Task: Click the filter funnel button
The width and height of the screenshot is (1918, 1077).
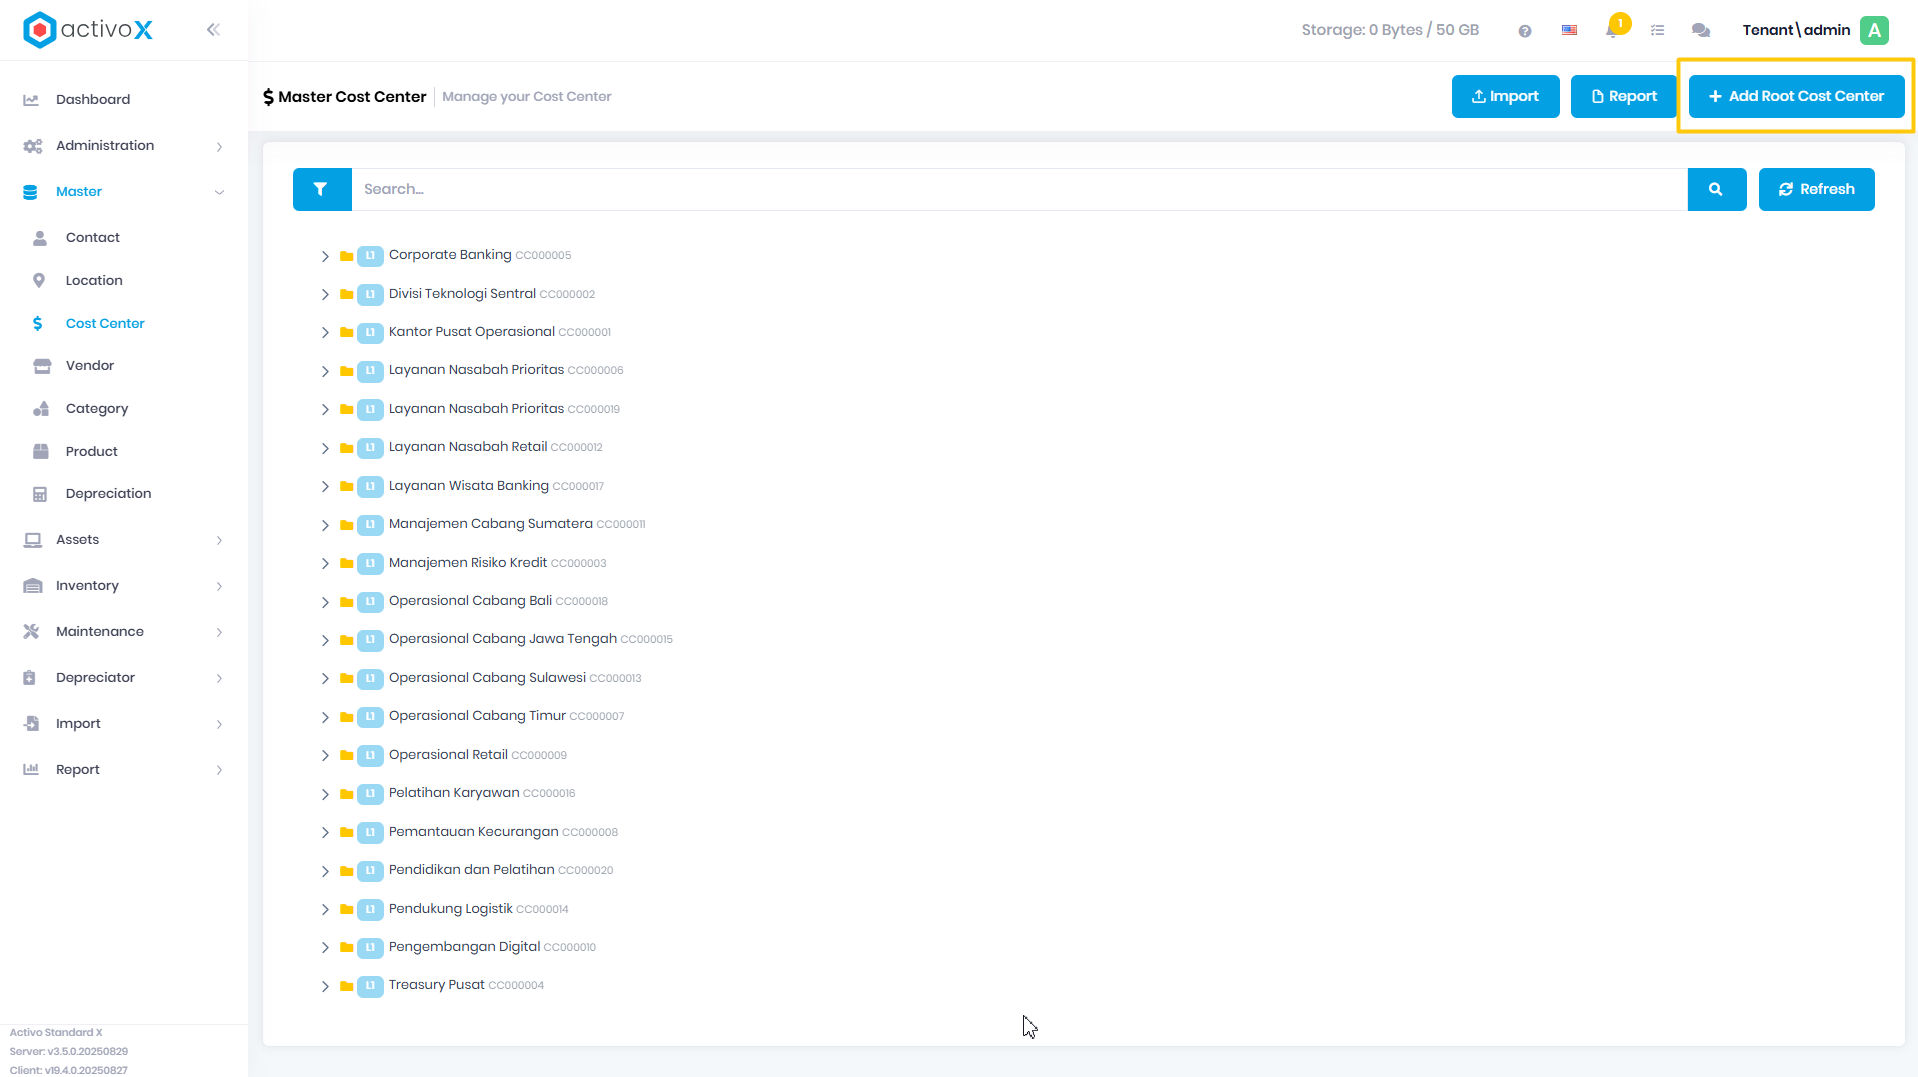Action: pyautogui.click(x=321, y=189)
